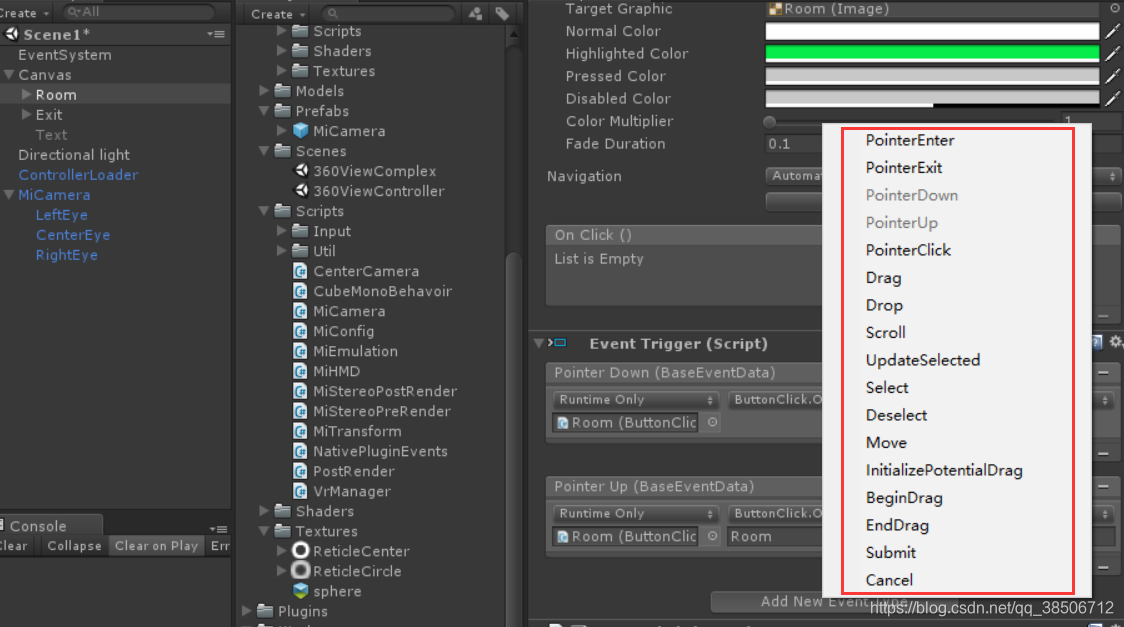Click the Fade Duration value field

click(x=794, y=144)
